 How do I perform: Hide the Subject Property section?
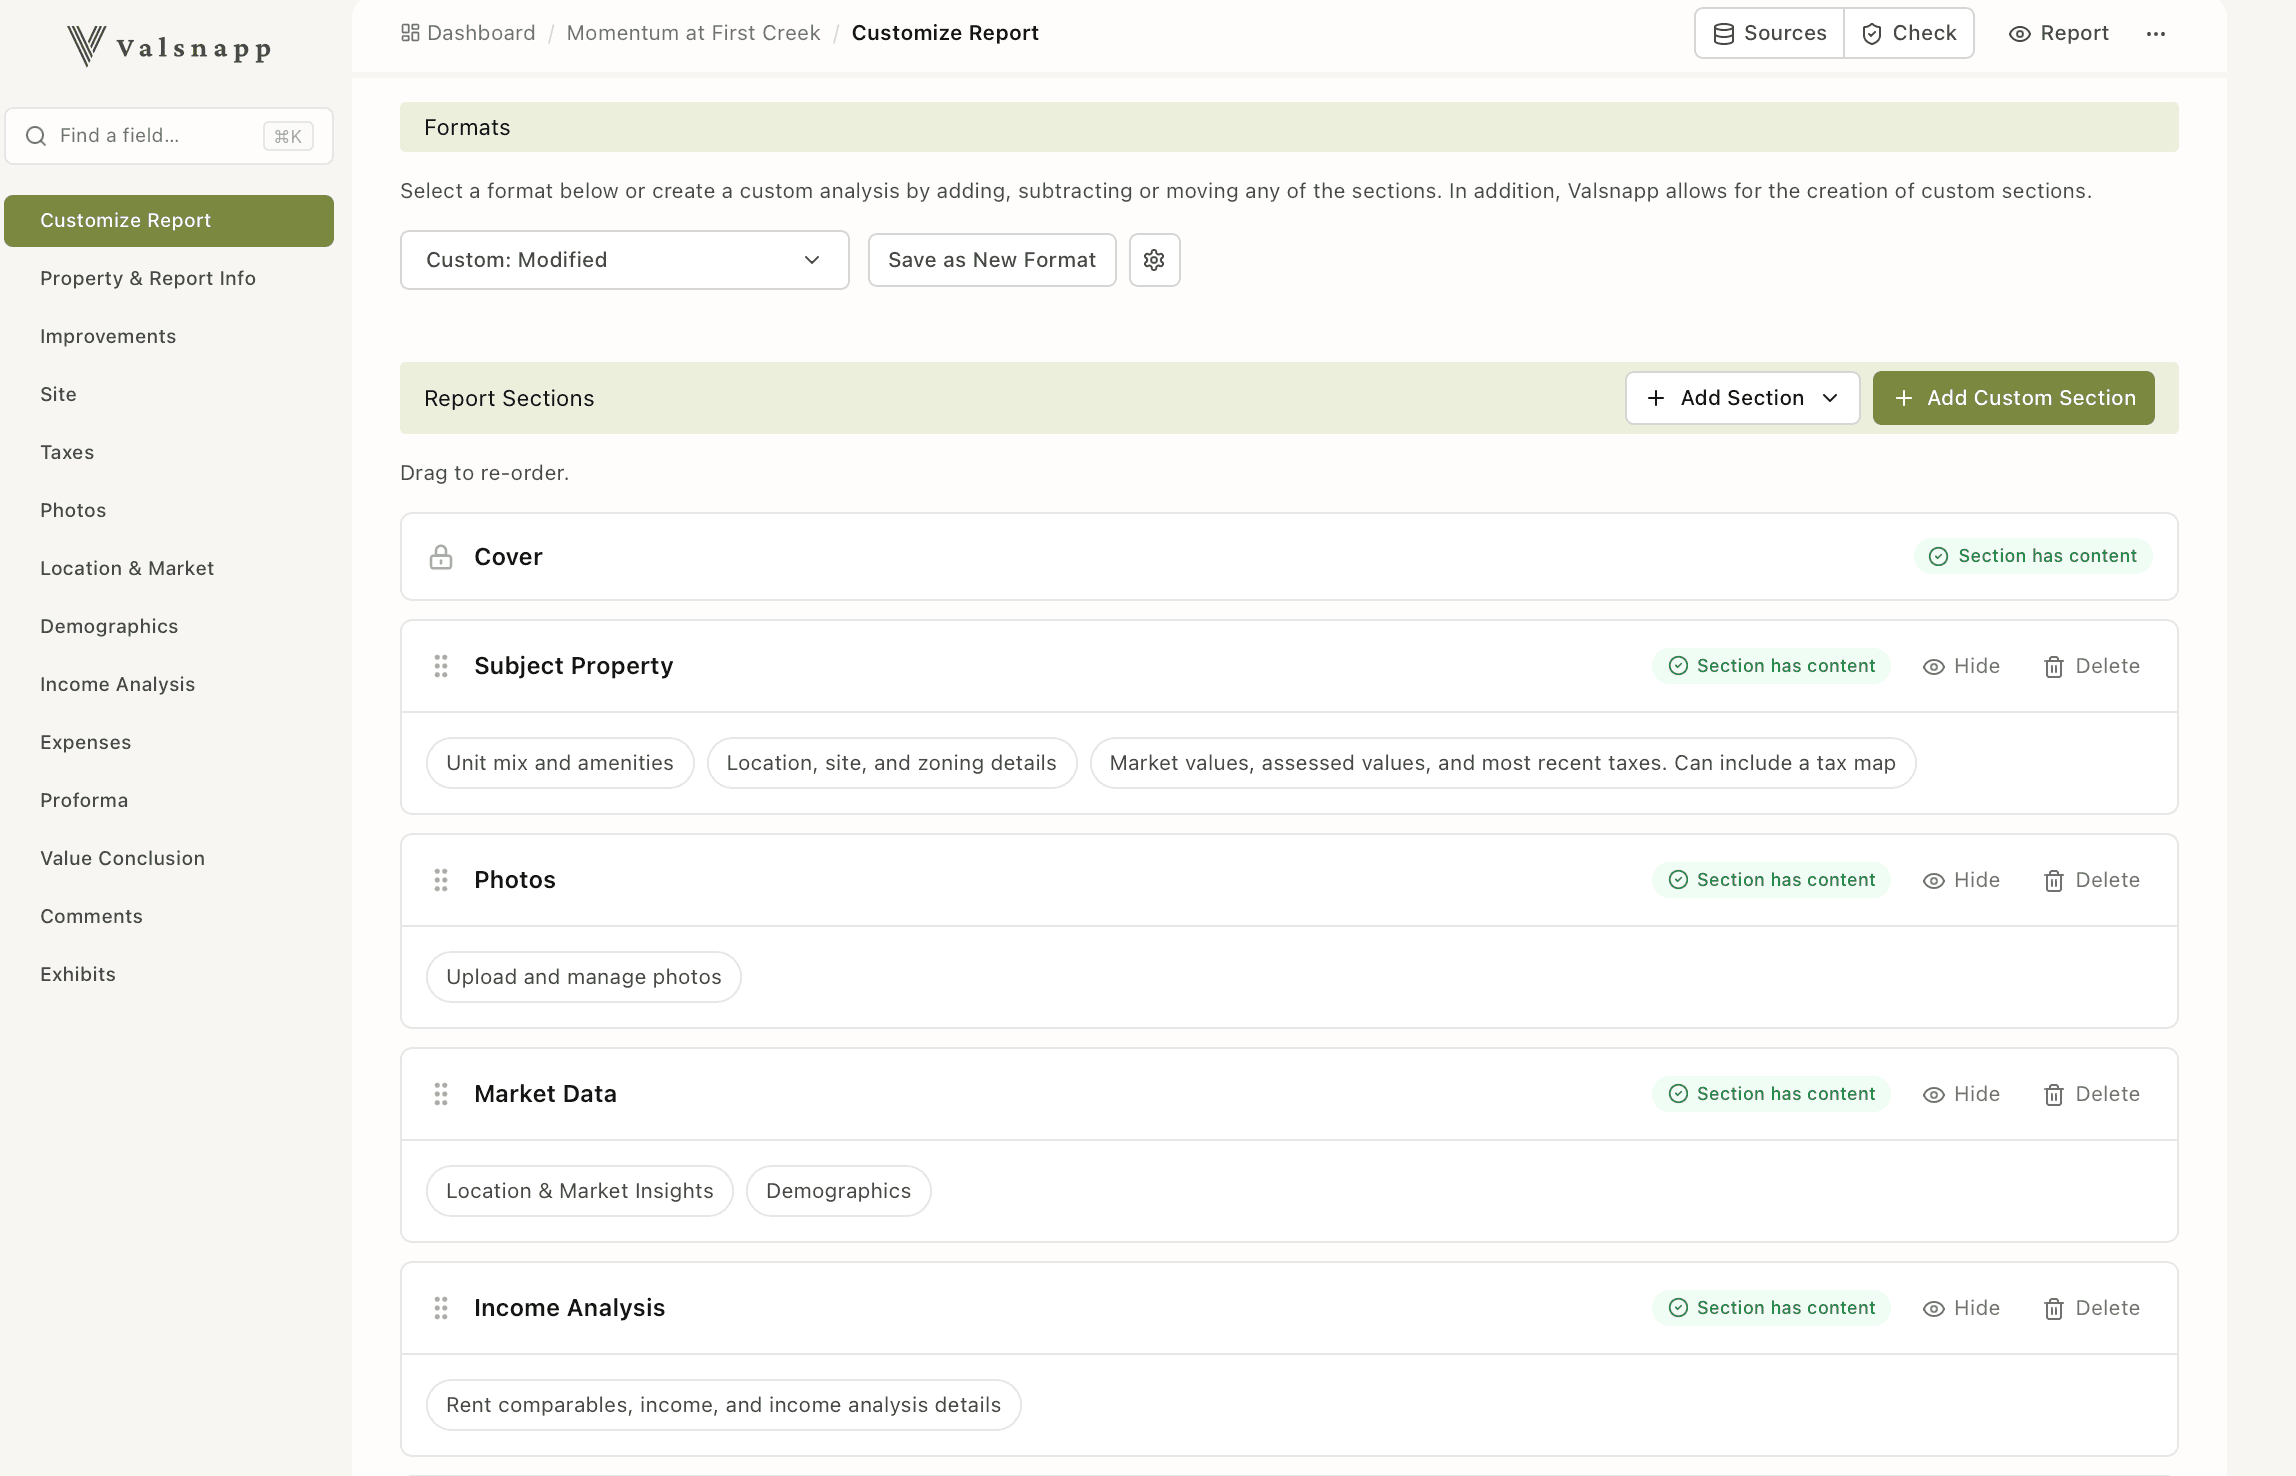tap(1962, 666)
